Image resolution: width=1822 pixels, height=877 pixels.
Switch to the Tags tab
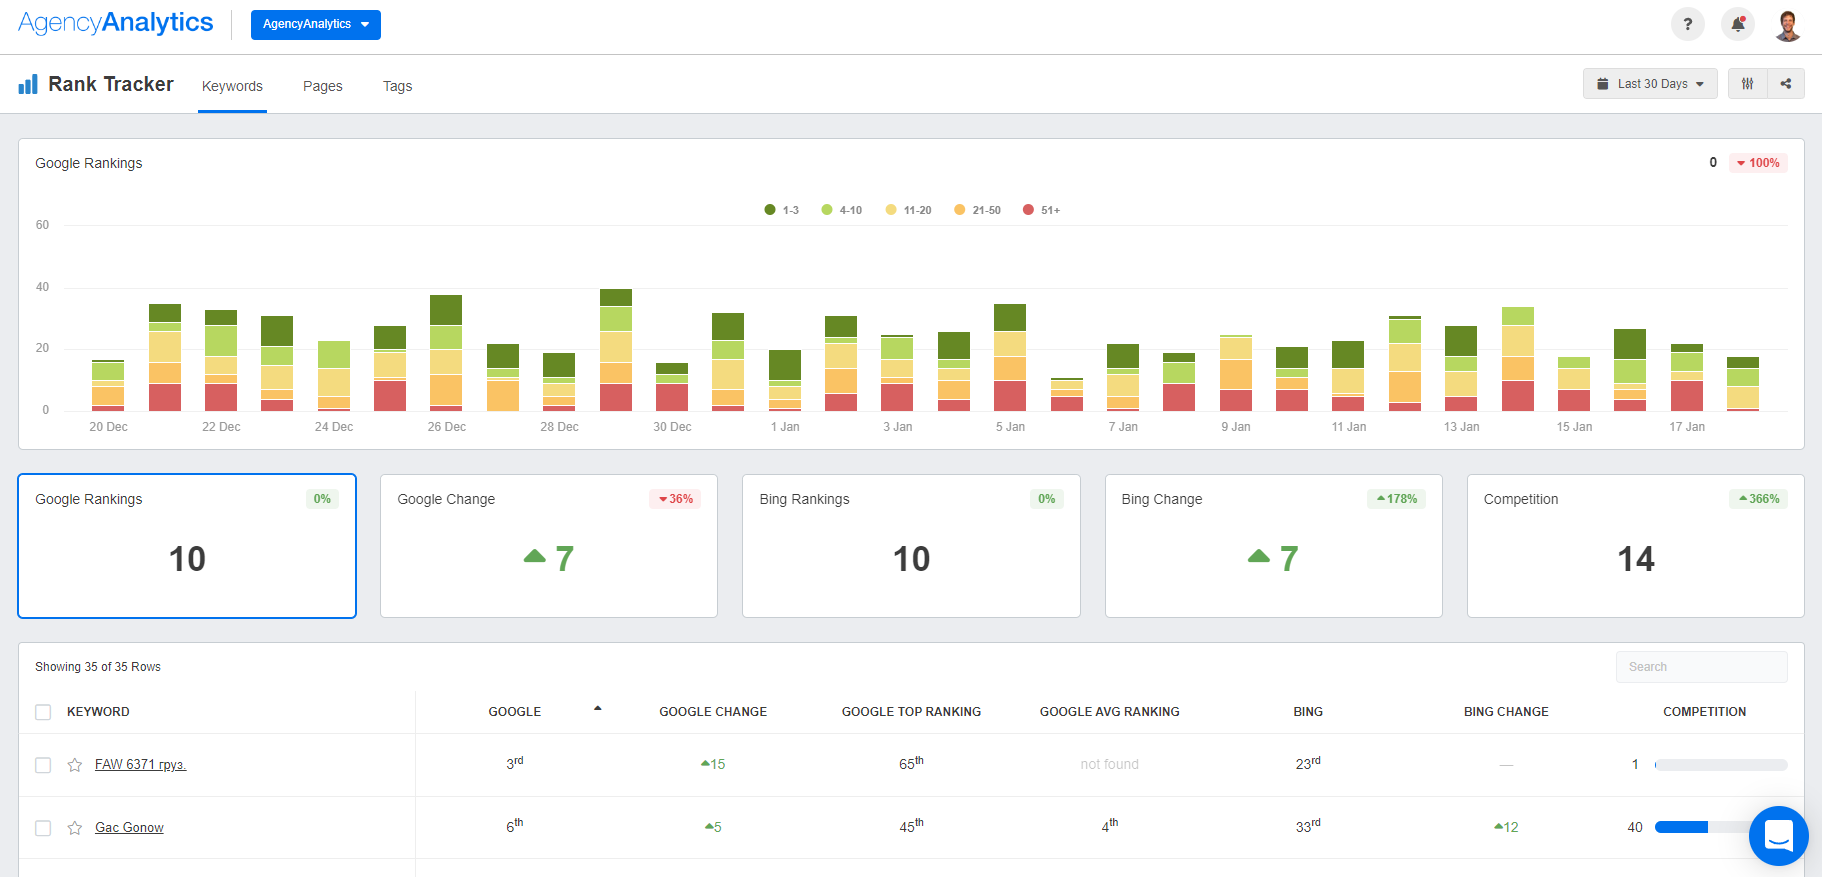pos(397,86)
